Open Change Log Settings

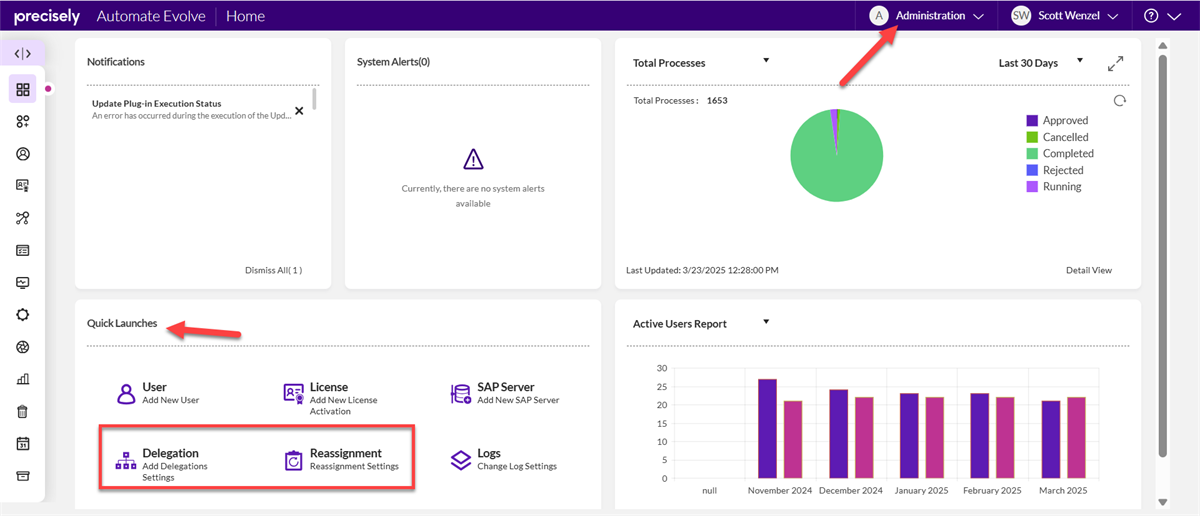pos(517,466)
